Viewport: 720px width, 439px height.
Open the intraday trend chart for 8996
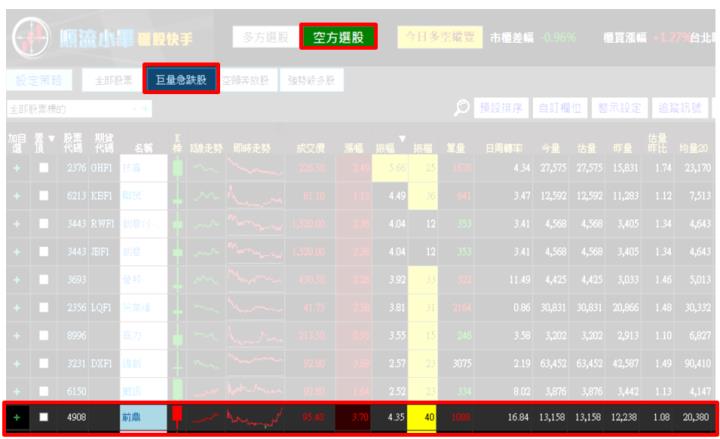tap(254, 336)
